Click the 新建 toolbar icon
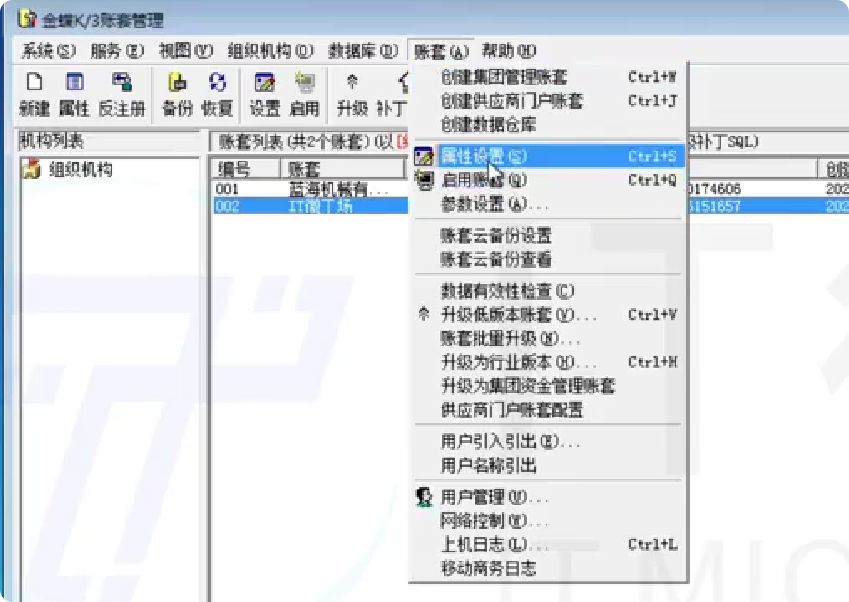 [x=35, y=94]
